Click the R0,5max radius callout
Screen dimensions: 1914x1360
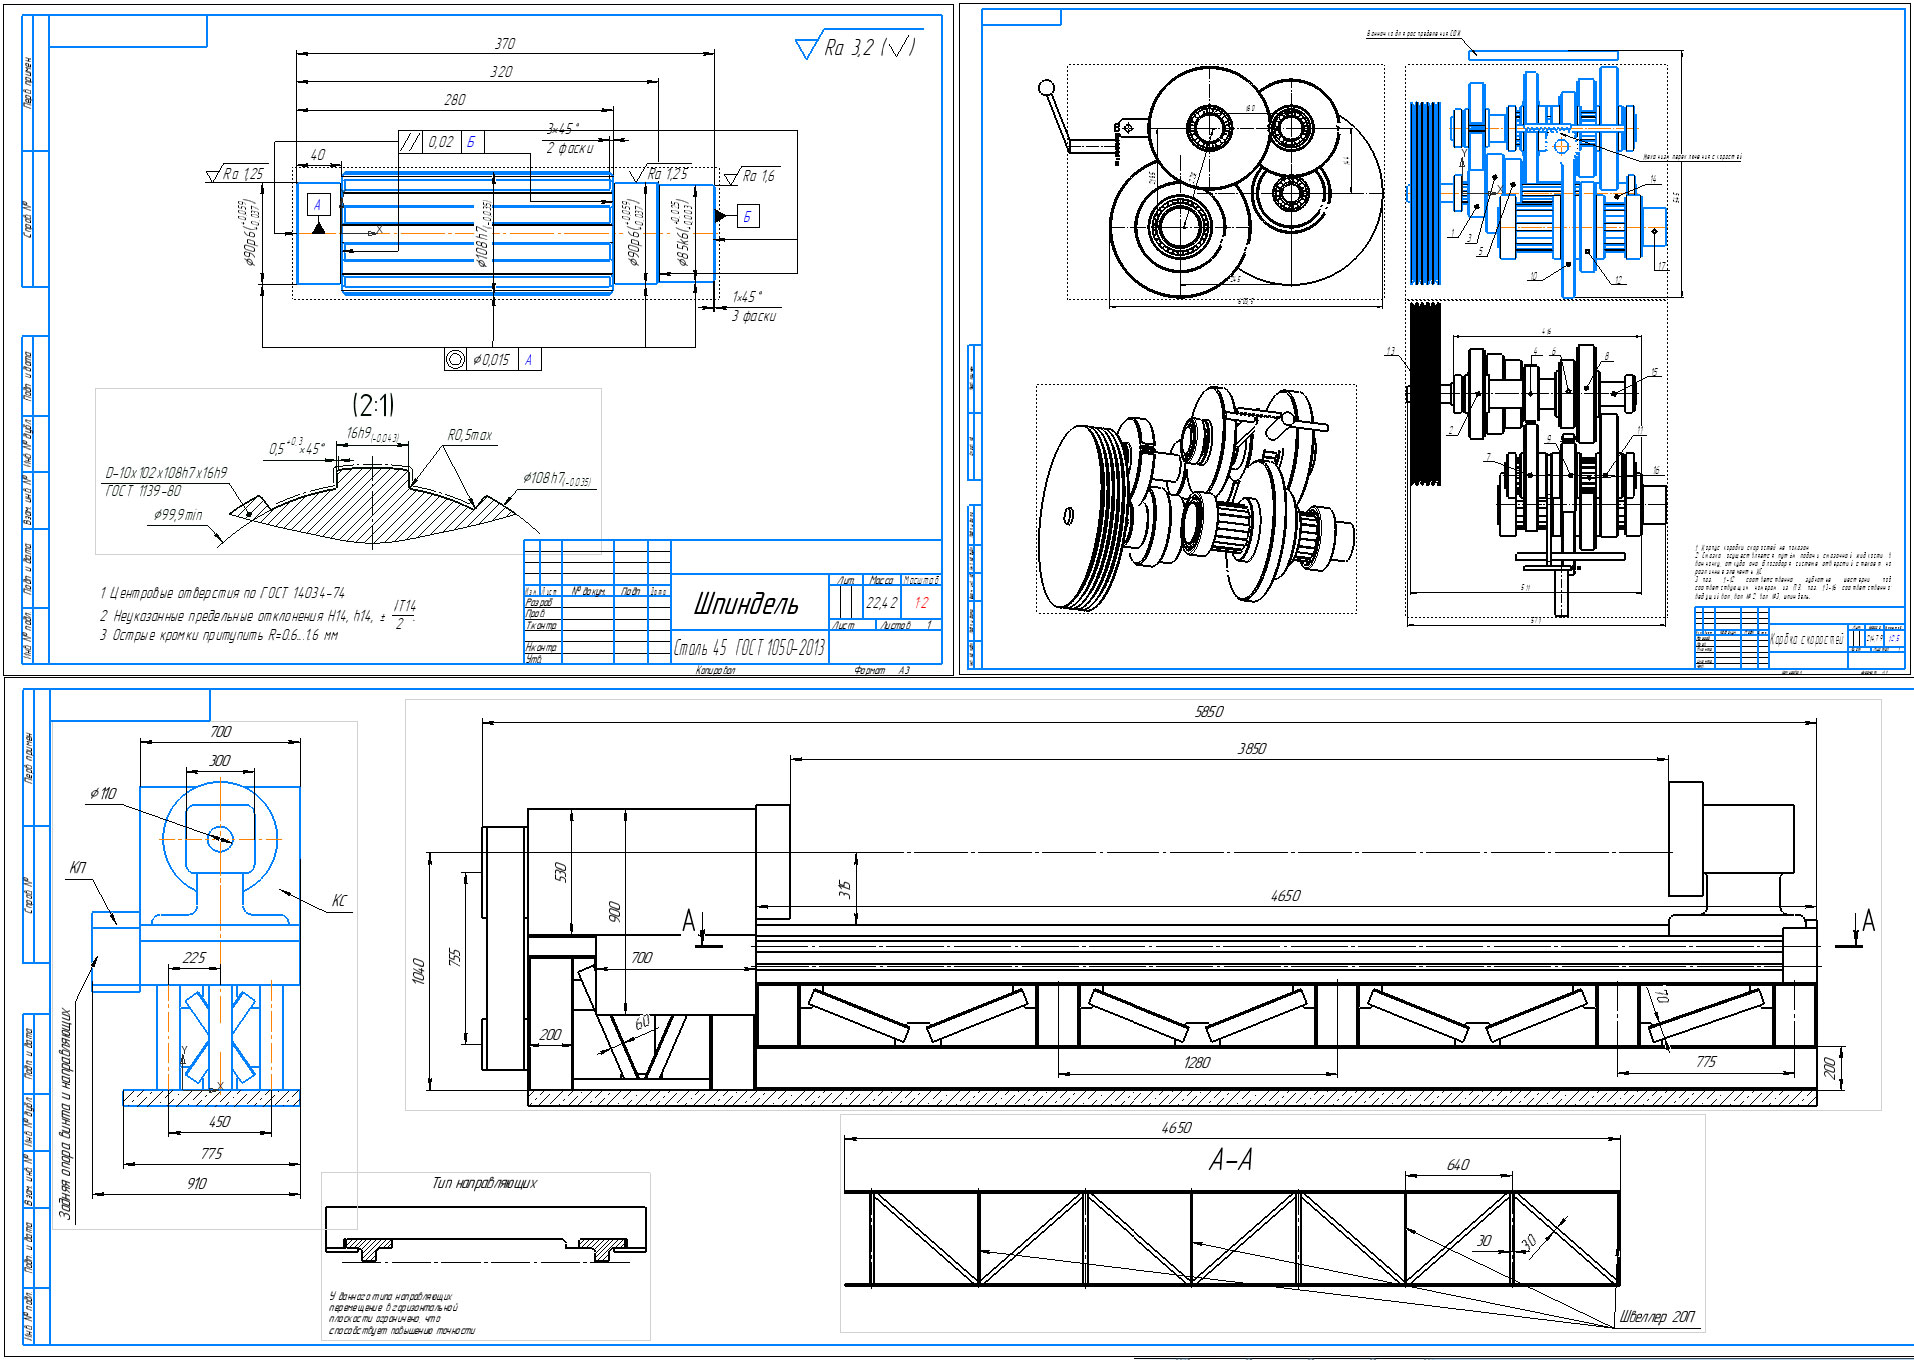point(470,435)
